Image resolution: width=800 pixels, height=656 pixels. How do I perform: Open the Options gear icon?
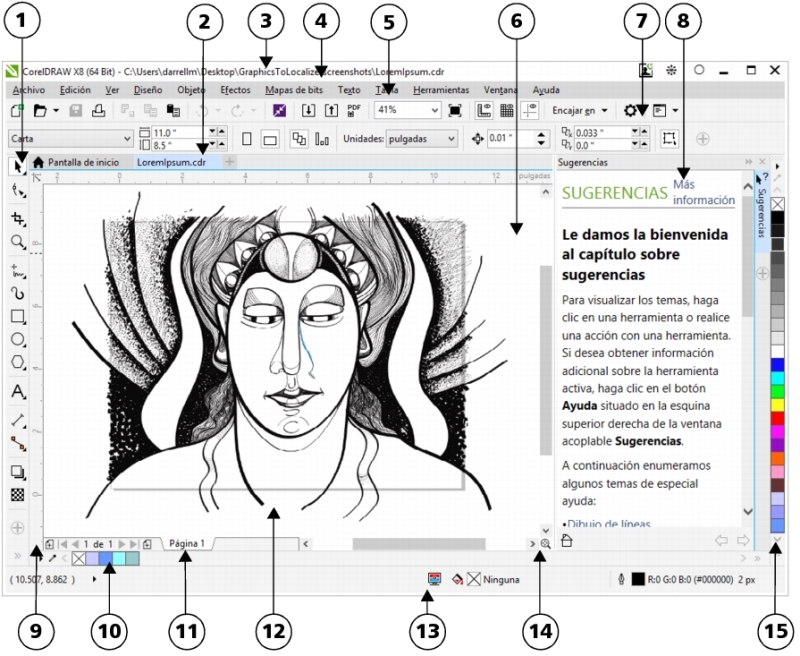coord(631,111)
